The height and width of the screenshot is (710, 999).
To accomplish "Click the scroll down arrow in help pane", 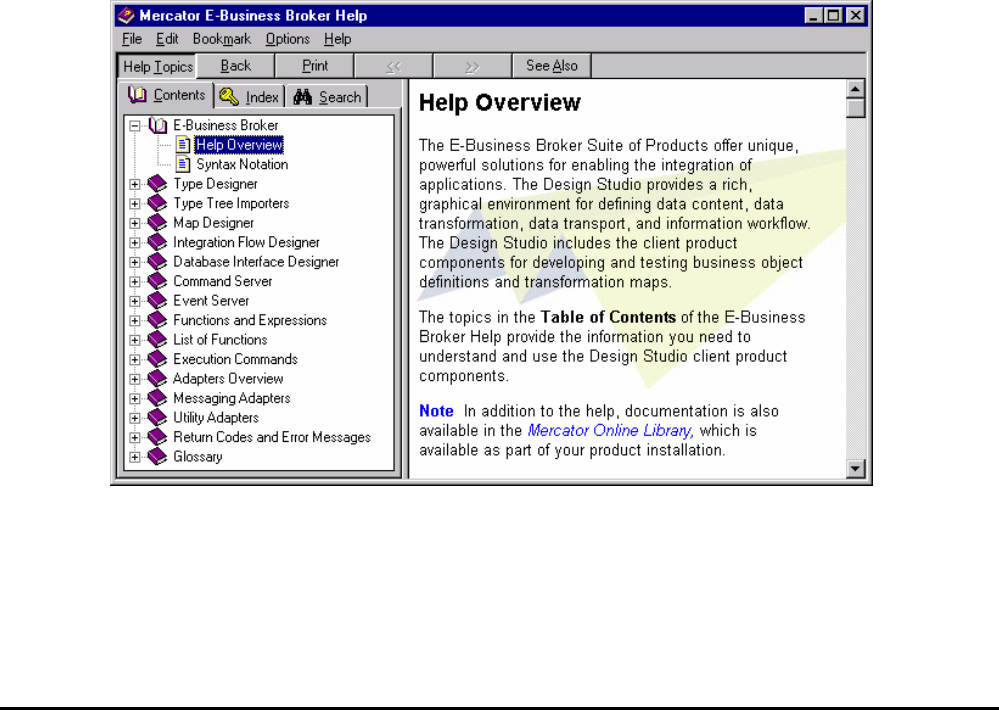I will [855, 469].
